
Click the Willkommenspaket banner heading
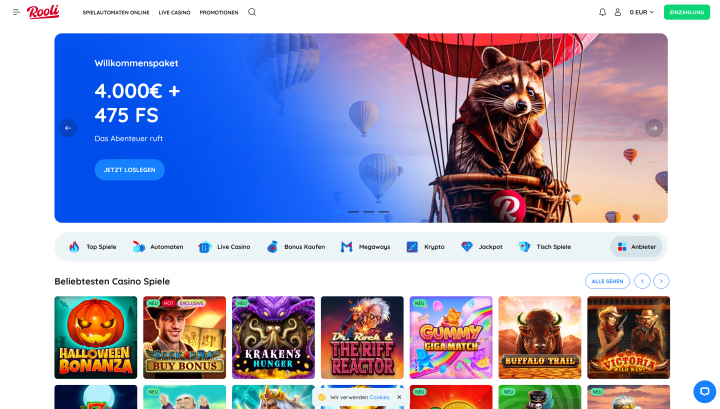136,63
